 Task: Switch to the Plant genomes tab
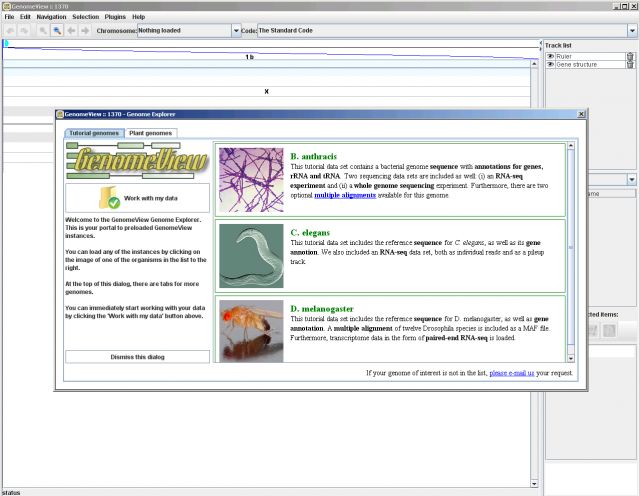click(x=151, y=133)
